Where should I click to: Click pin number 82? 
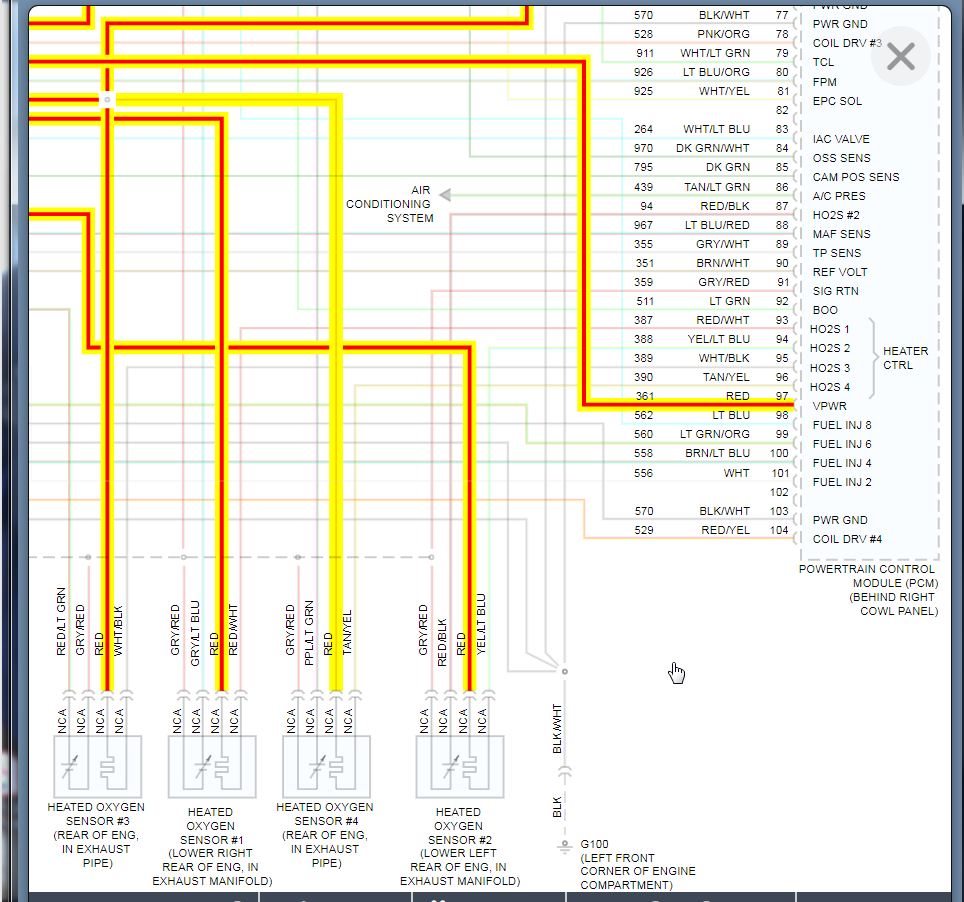click(781, 110)
